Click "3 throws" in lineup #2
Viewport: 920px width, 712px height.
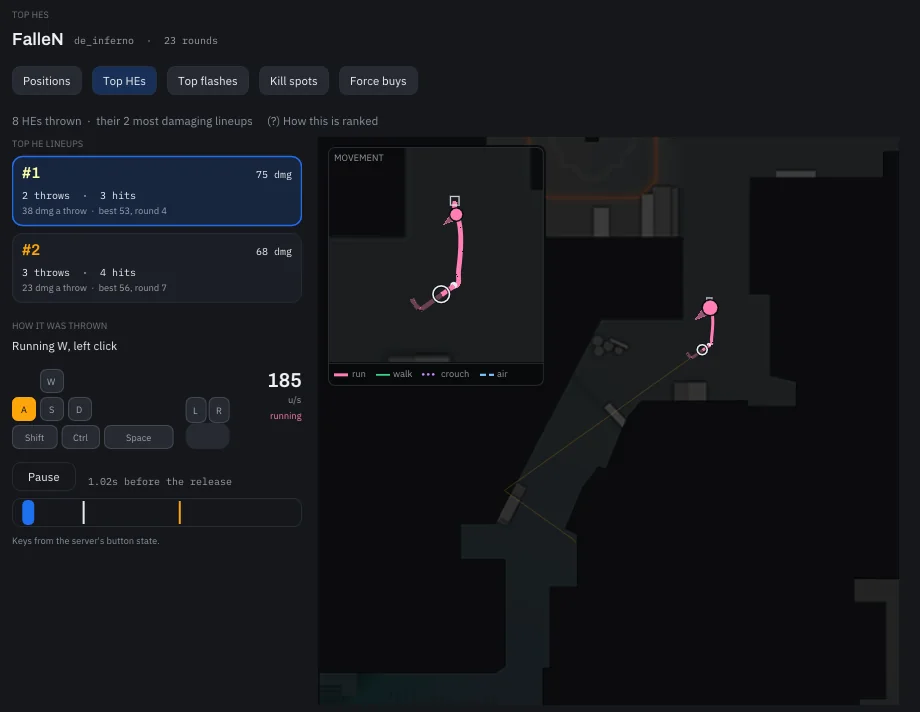(46, 272)
